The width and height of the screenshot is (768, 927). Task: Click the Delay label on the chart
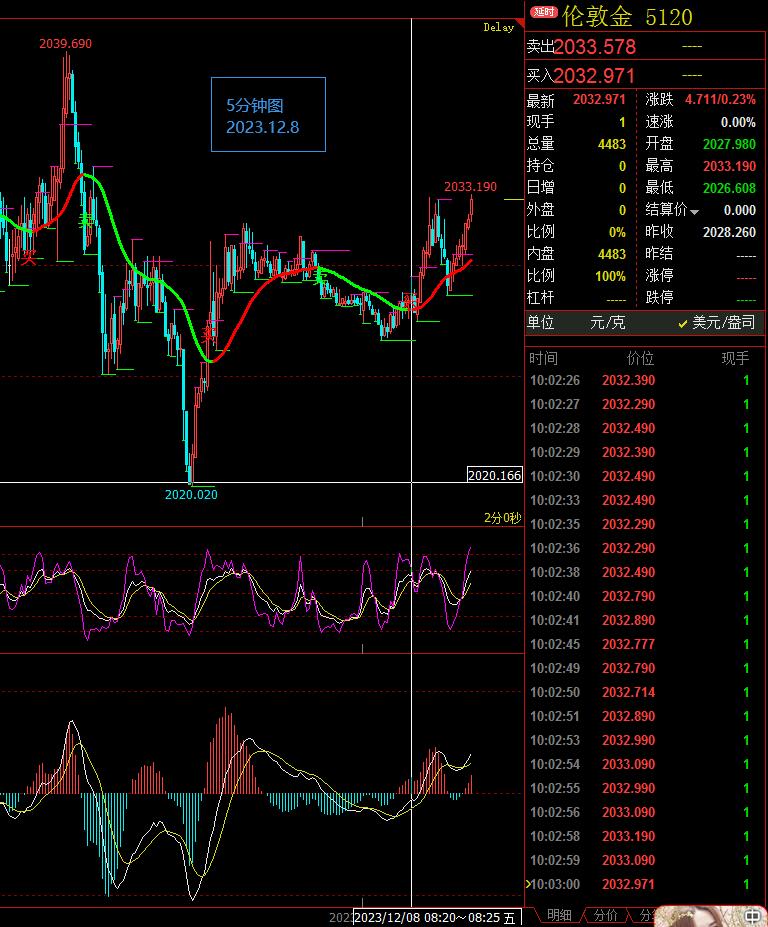(498, 27)
